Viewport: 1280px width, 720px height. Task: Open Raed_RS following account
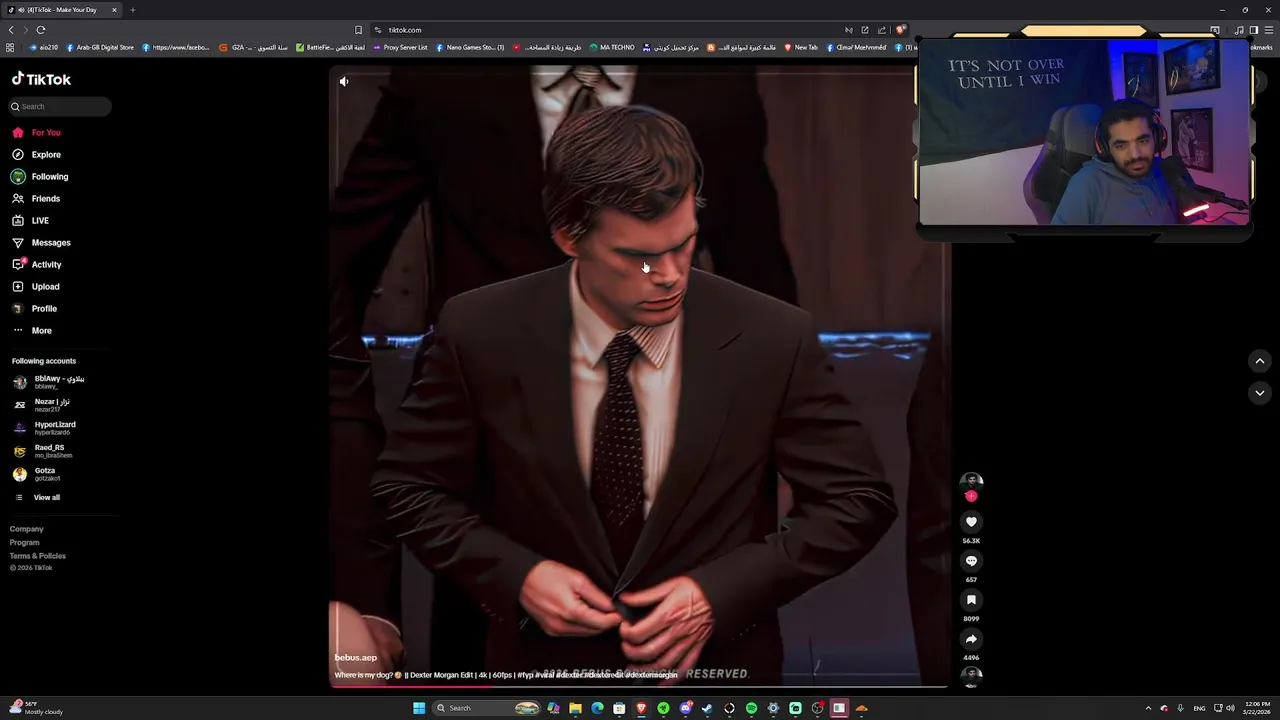pyautogui.click(x=43, y=451)
